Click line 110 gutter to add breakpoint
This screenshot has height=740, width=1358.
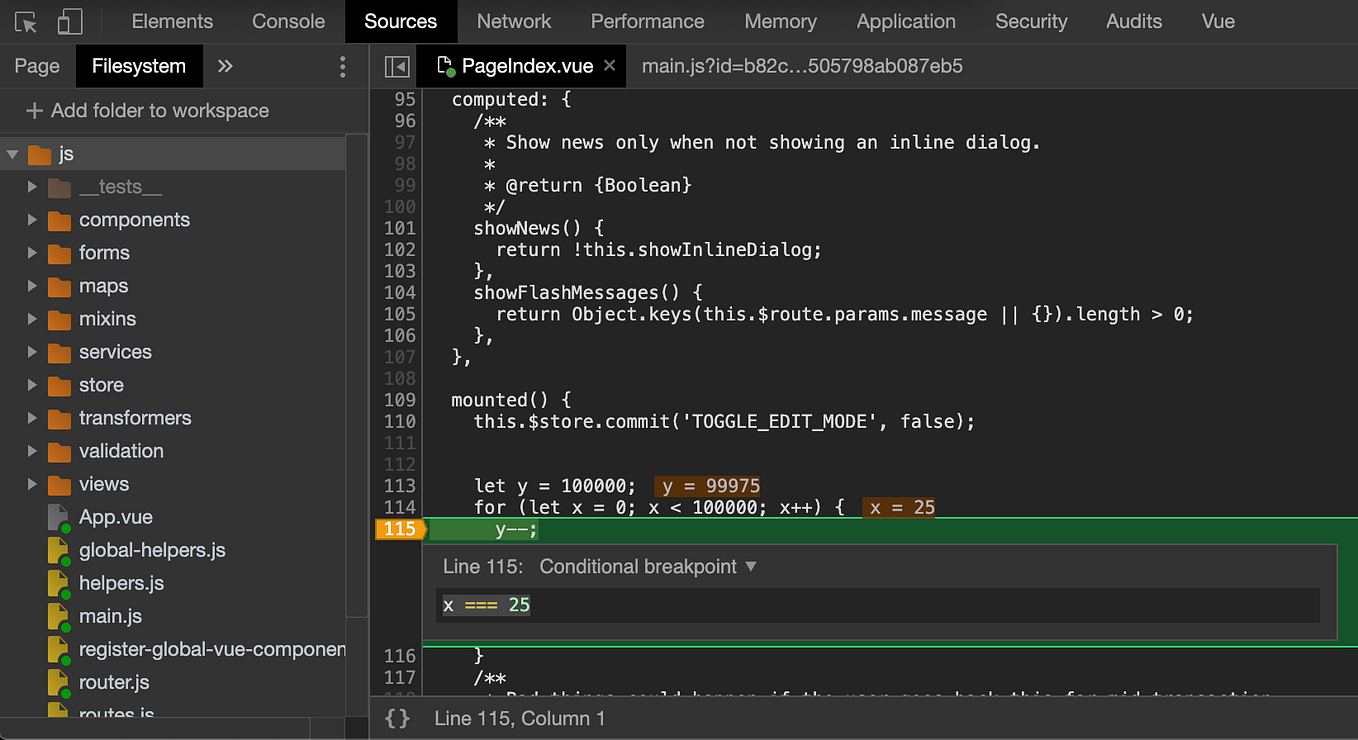(x=399, y=421)
